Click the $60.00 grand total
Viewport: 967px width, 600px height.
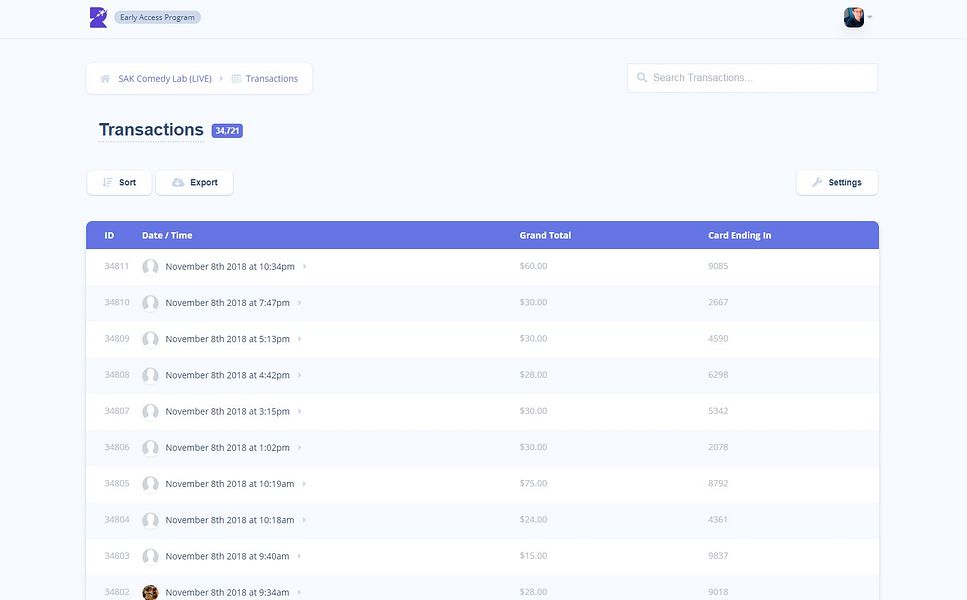click(533, 266)
